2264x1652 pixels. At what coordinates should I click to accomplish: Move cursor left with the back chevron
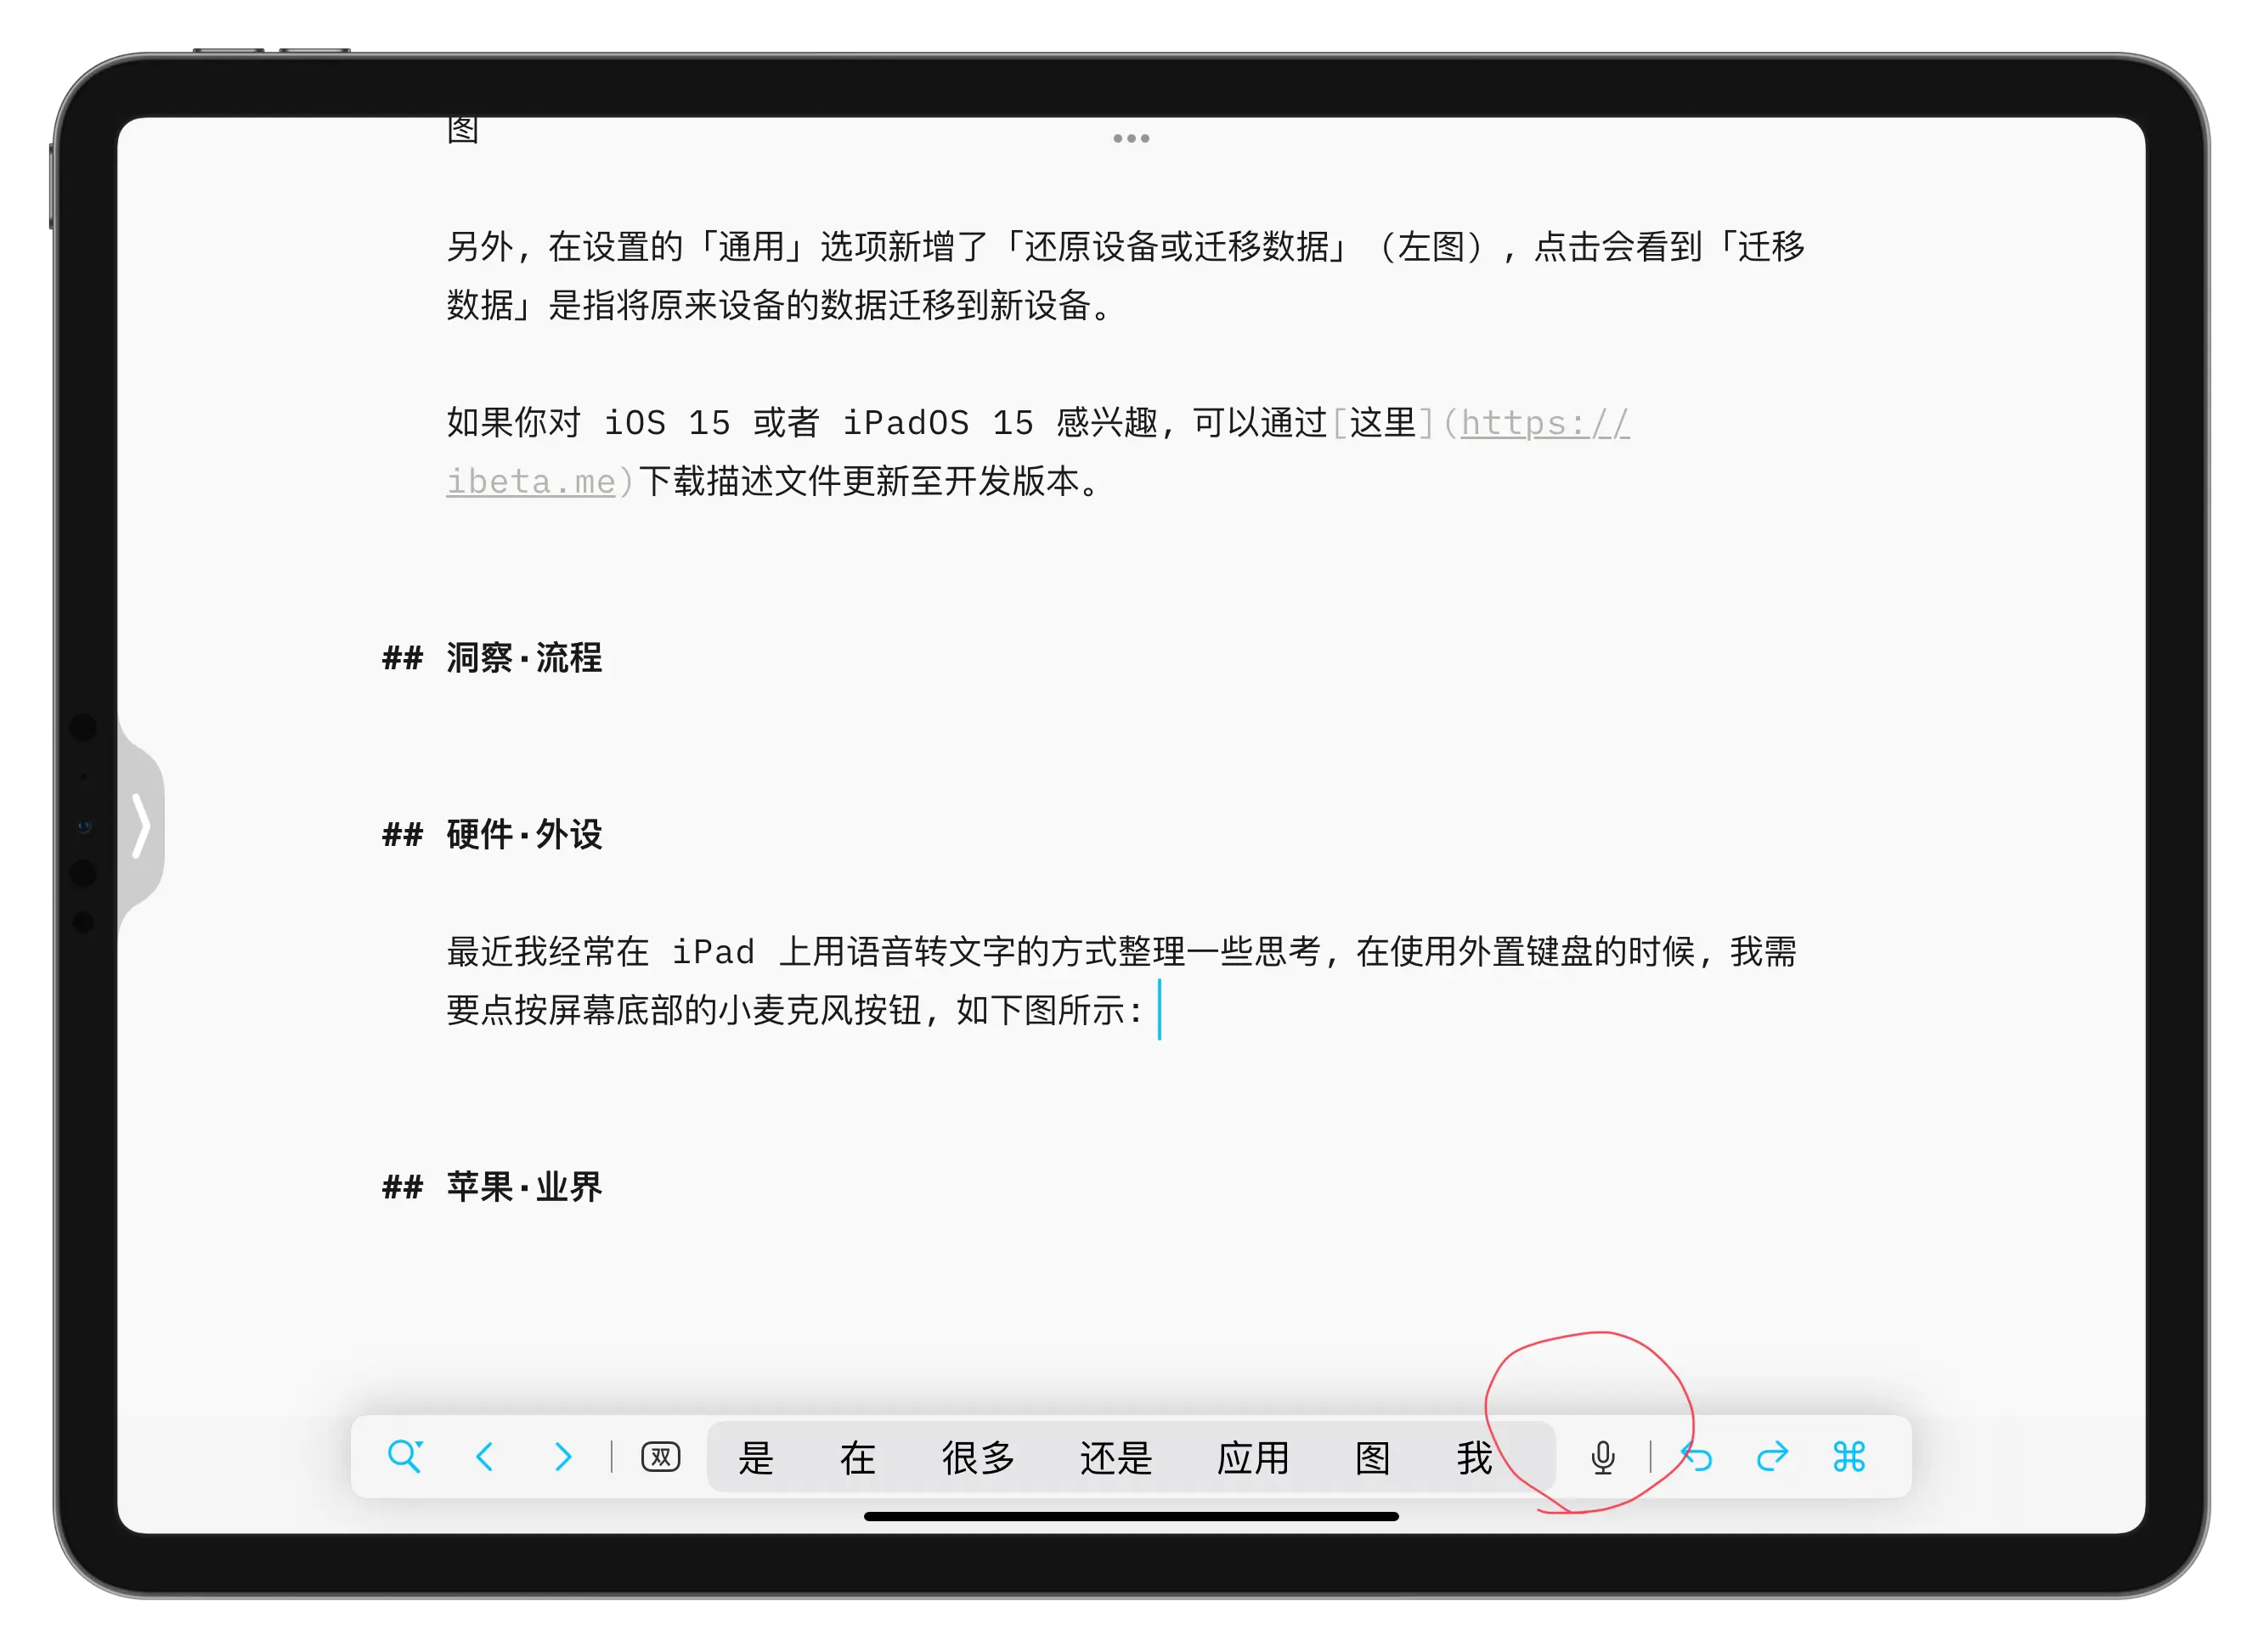coord(485,1457)
